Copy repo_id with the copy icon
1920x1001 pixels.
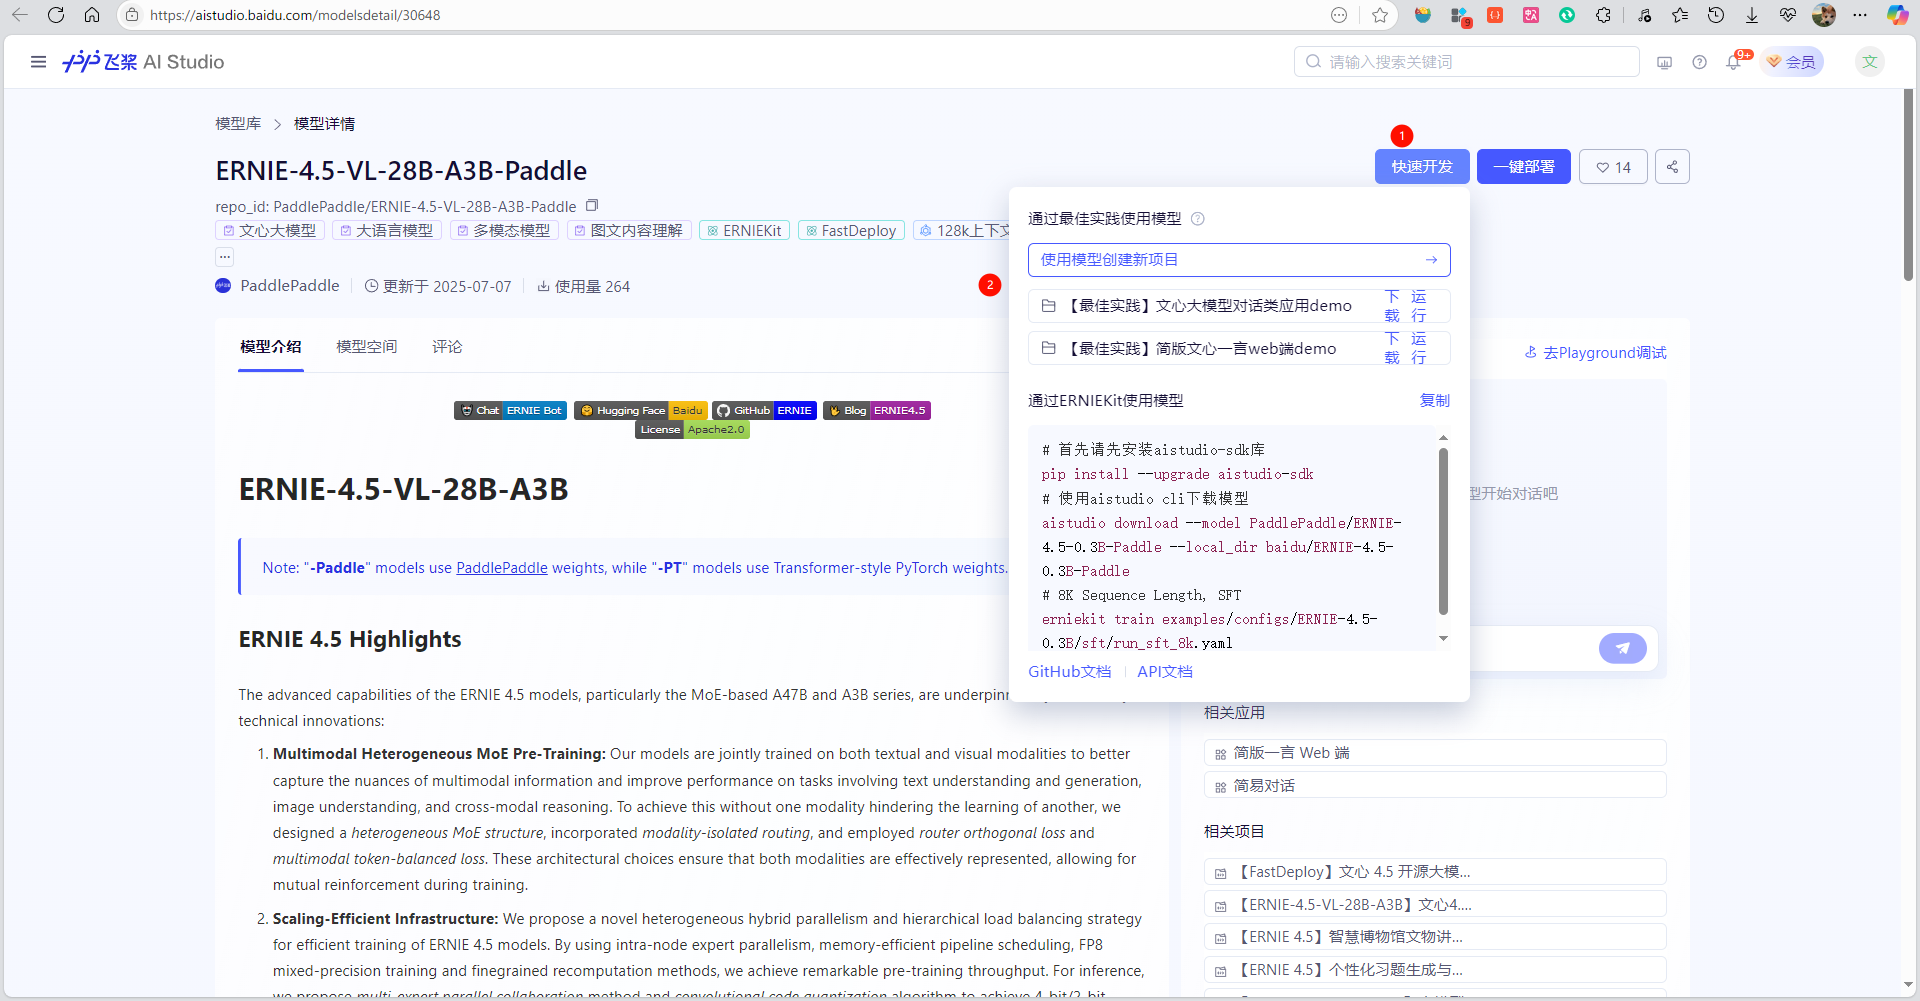click(x=592, y=205)
